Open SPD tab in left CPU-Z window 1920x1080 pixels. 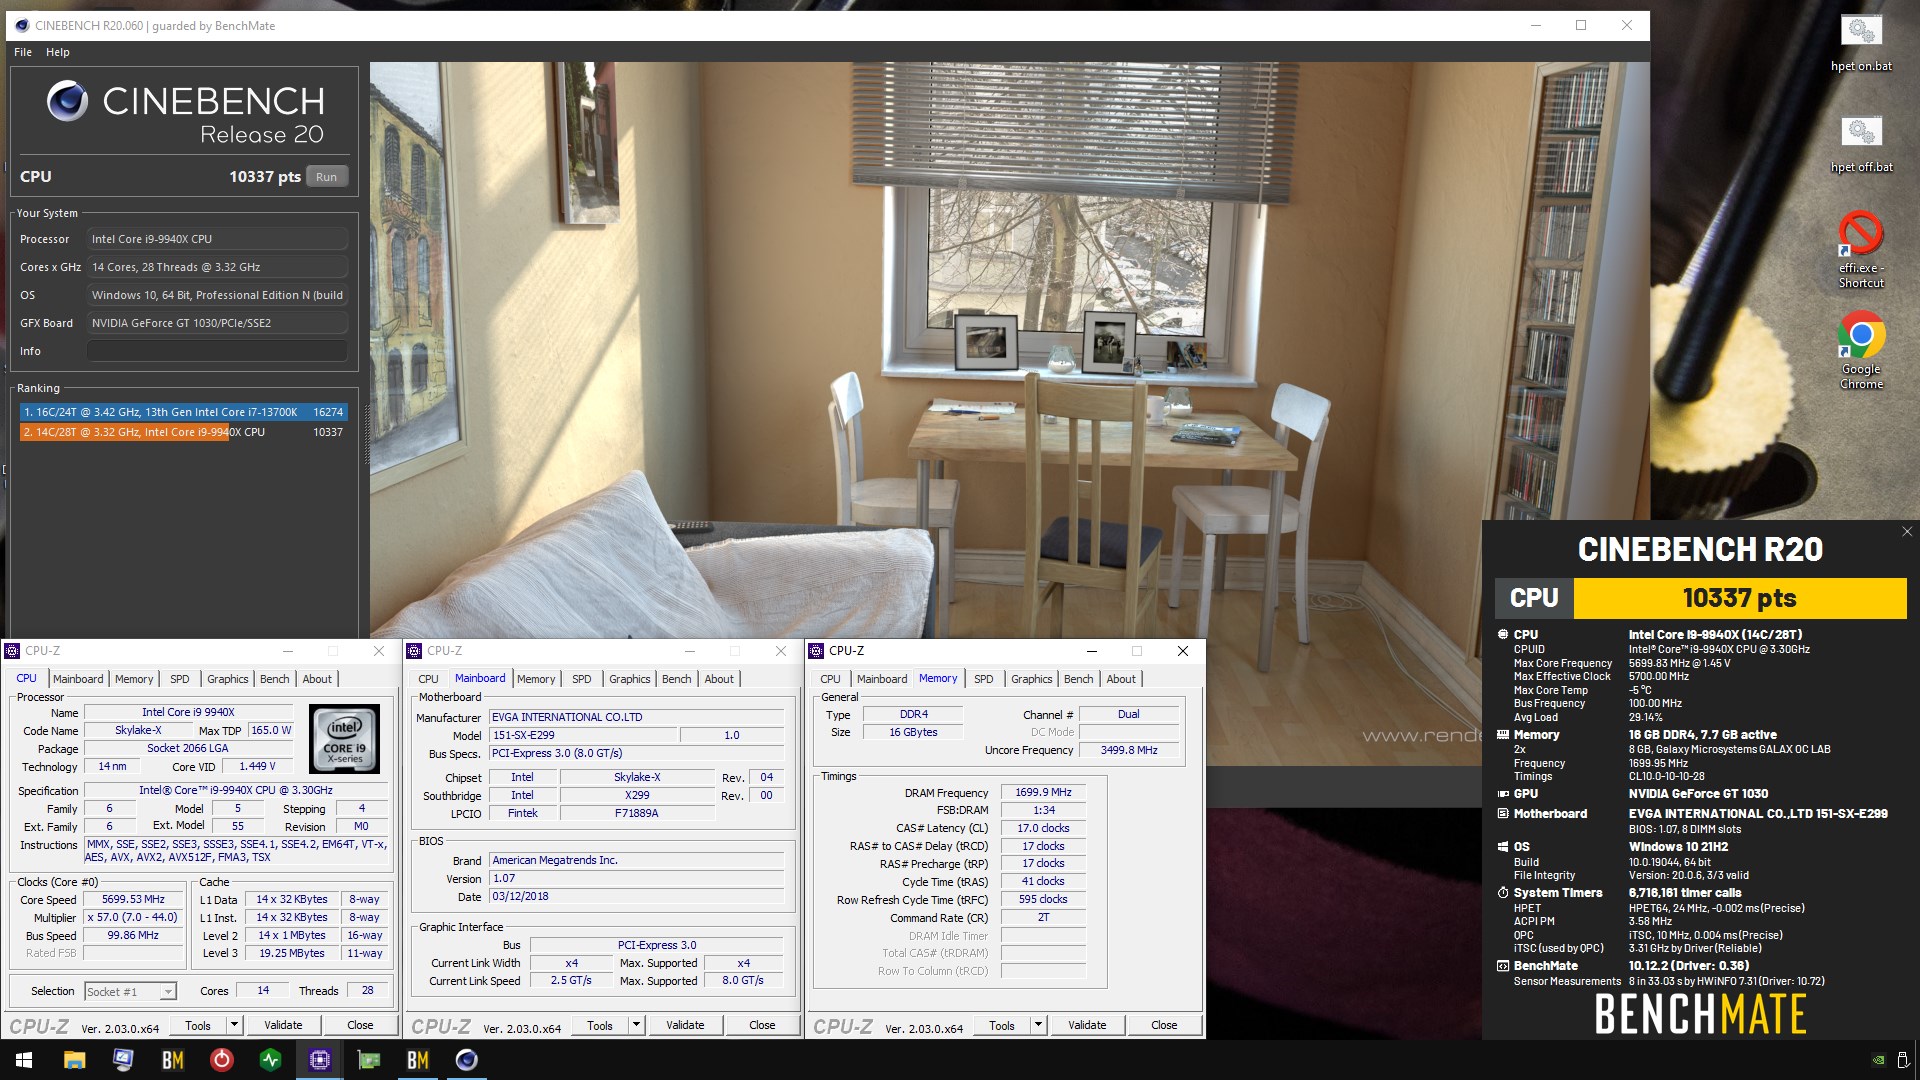pos(180,679)
